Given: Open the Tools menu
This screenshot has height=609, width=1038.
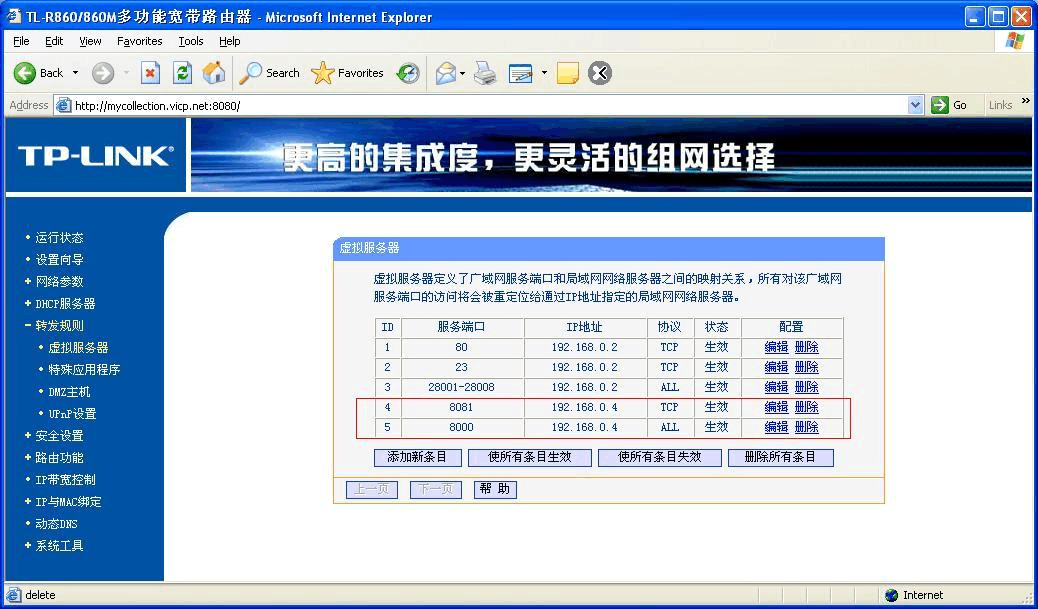Looking at the screenshot, I should (x=190, y=41).
